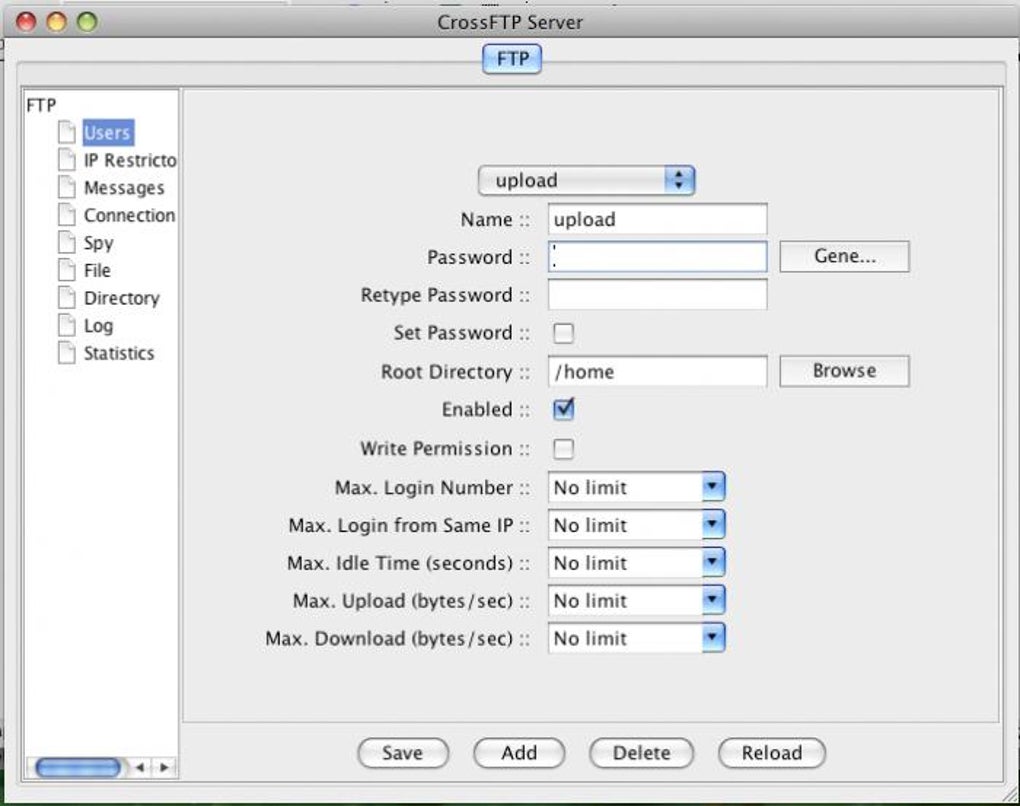1020x806 pixels.
Task: Click the Add button
Action: click(519, 753)
